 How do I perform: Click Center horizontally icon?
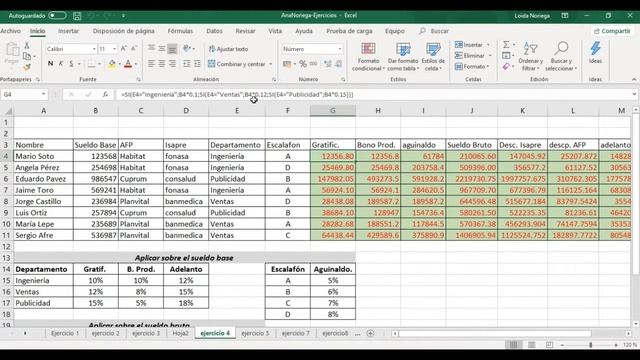click(x=162, y=64)
